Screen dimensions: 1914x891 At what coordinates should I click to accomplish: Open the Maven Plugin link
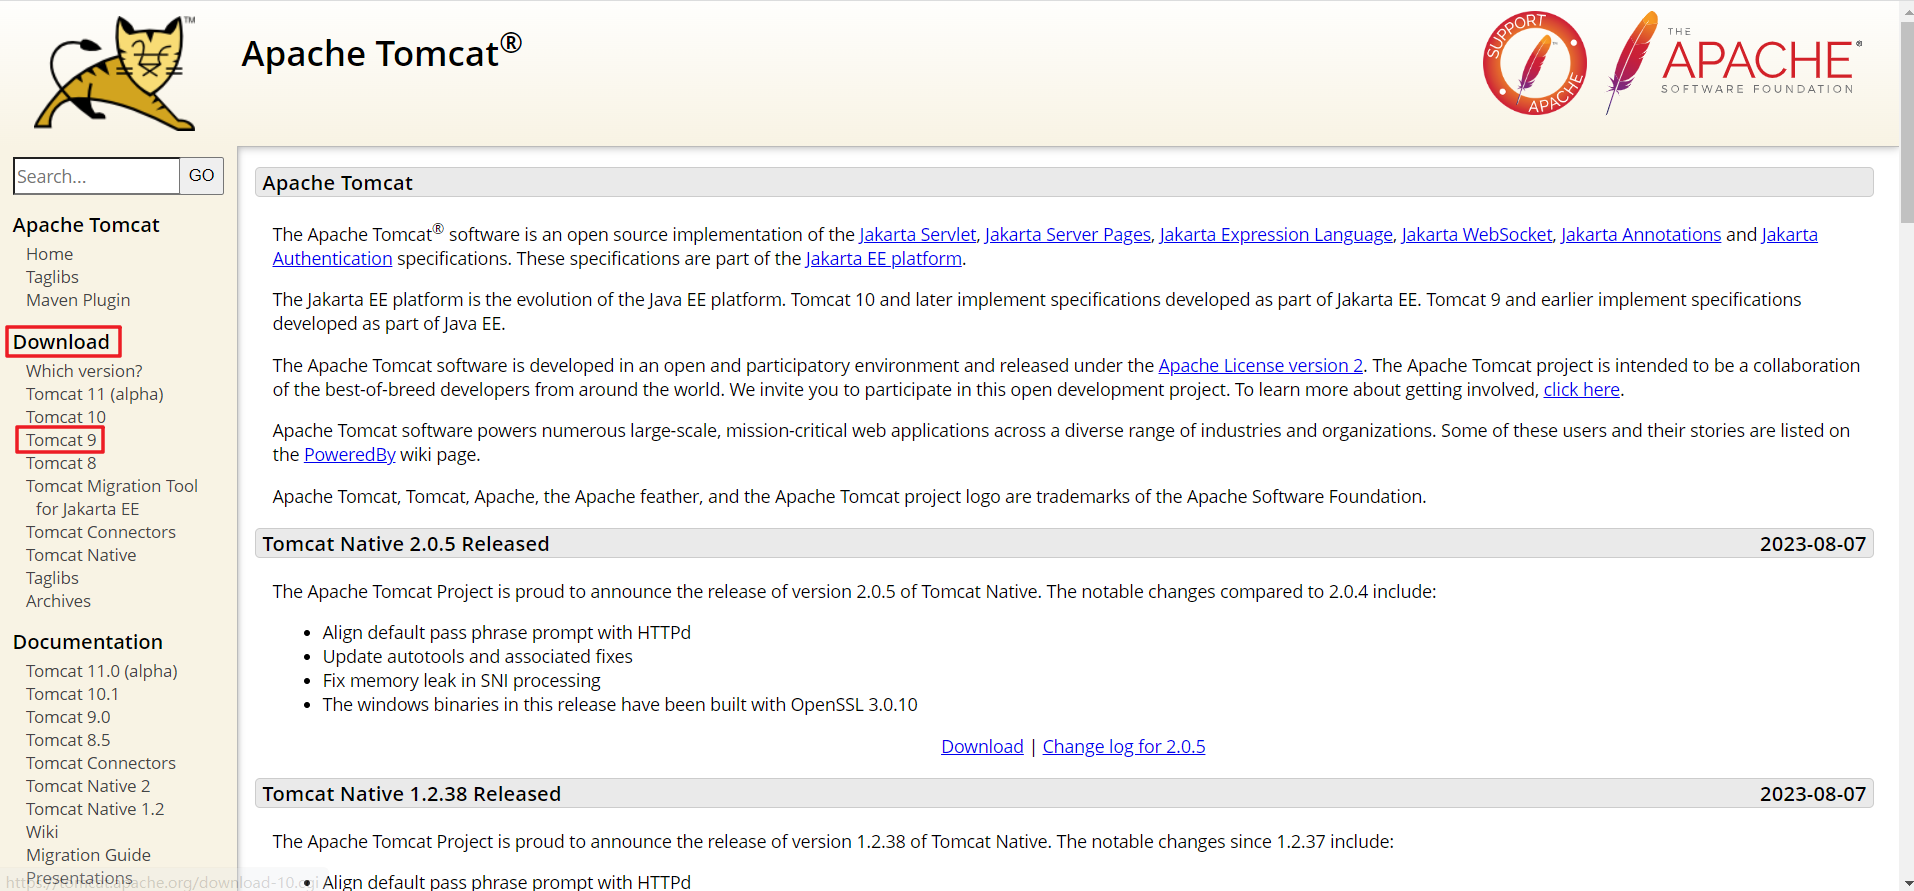tap(78, 300)
